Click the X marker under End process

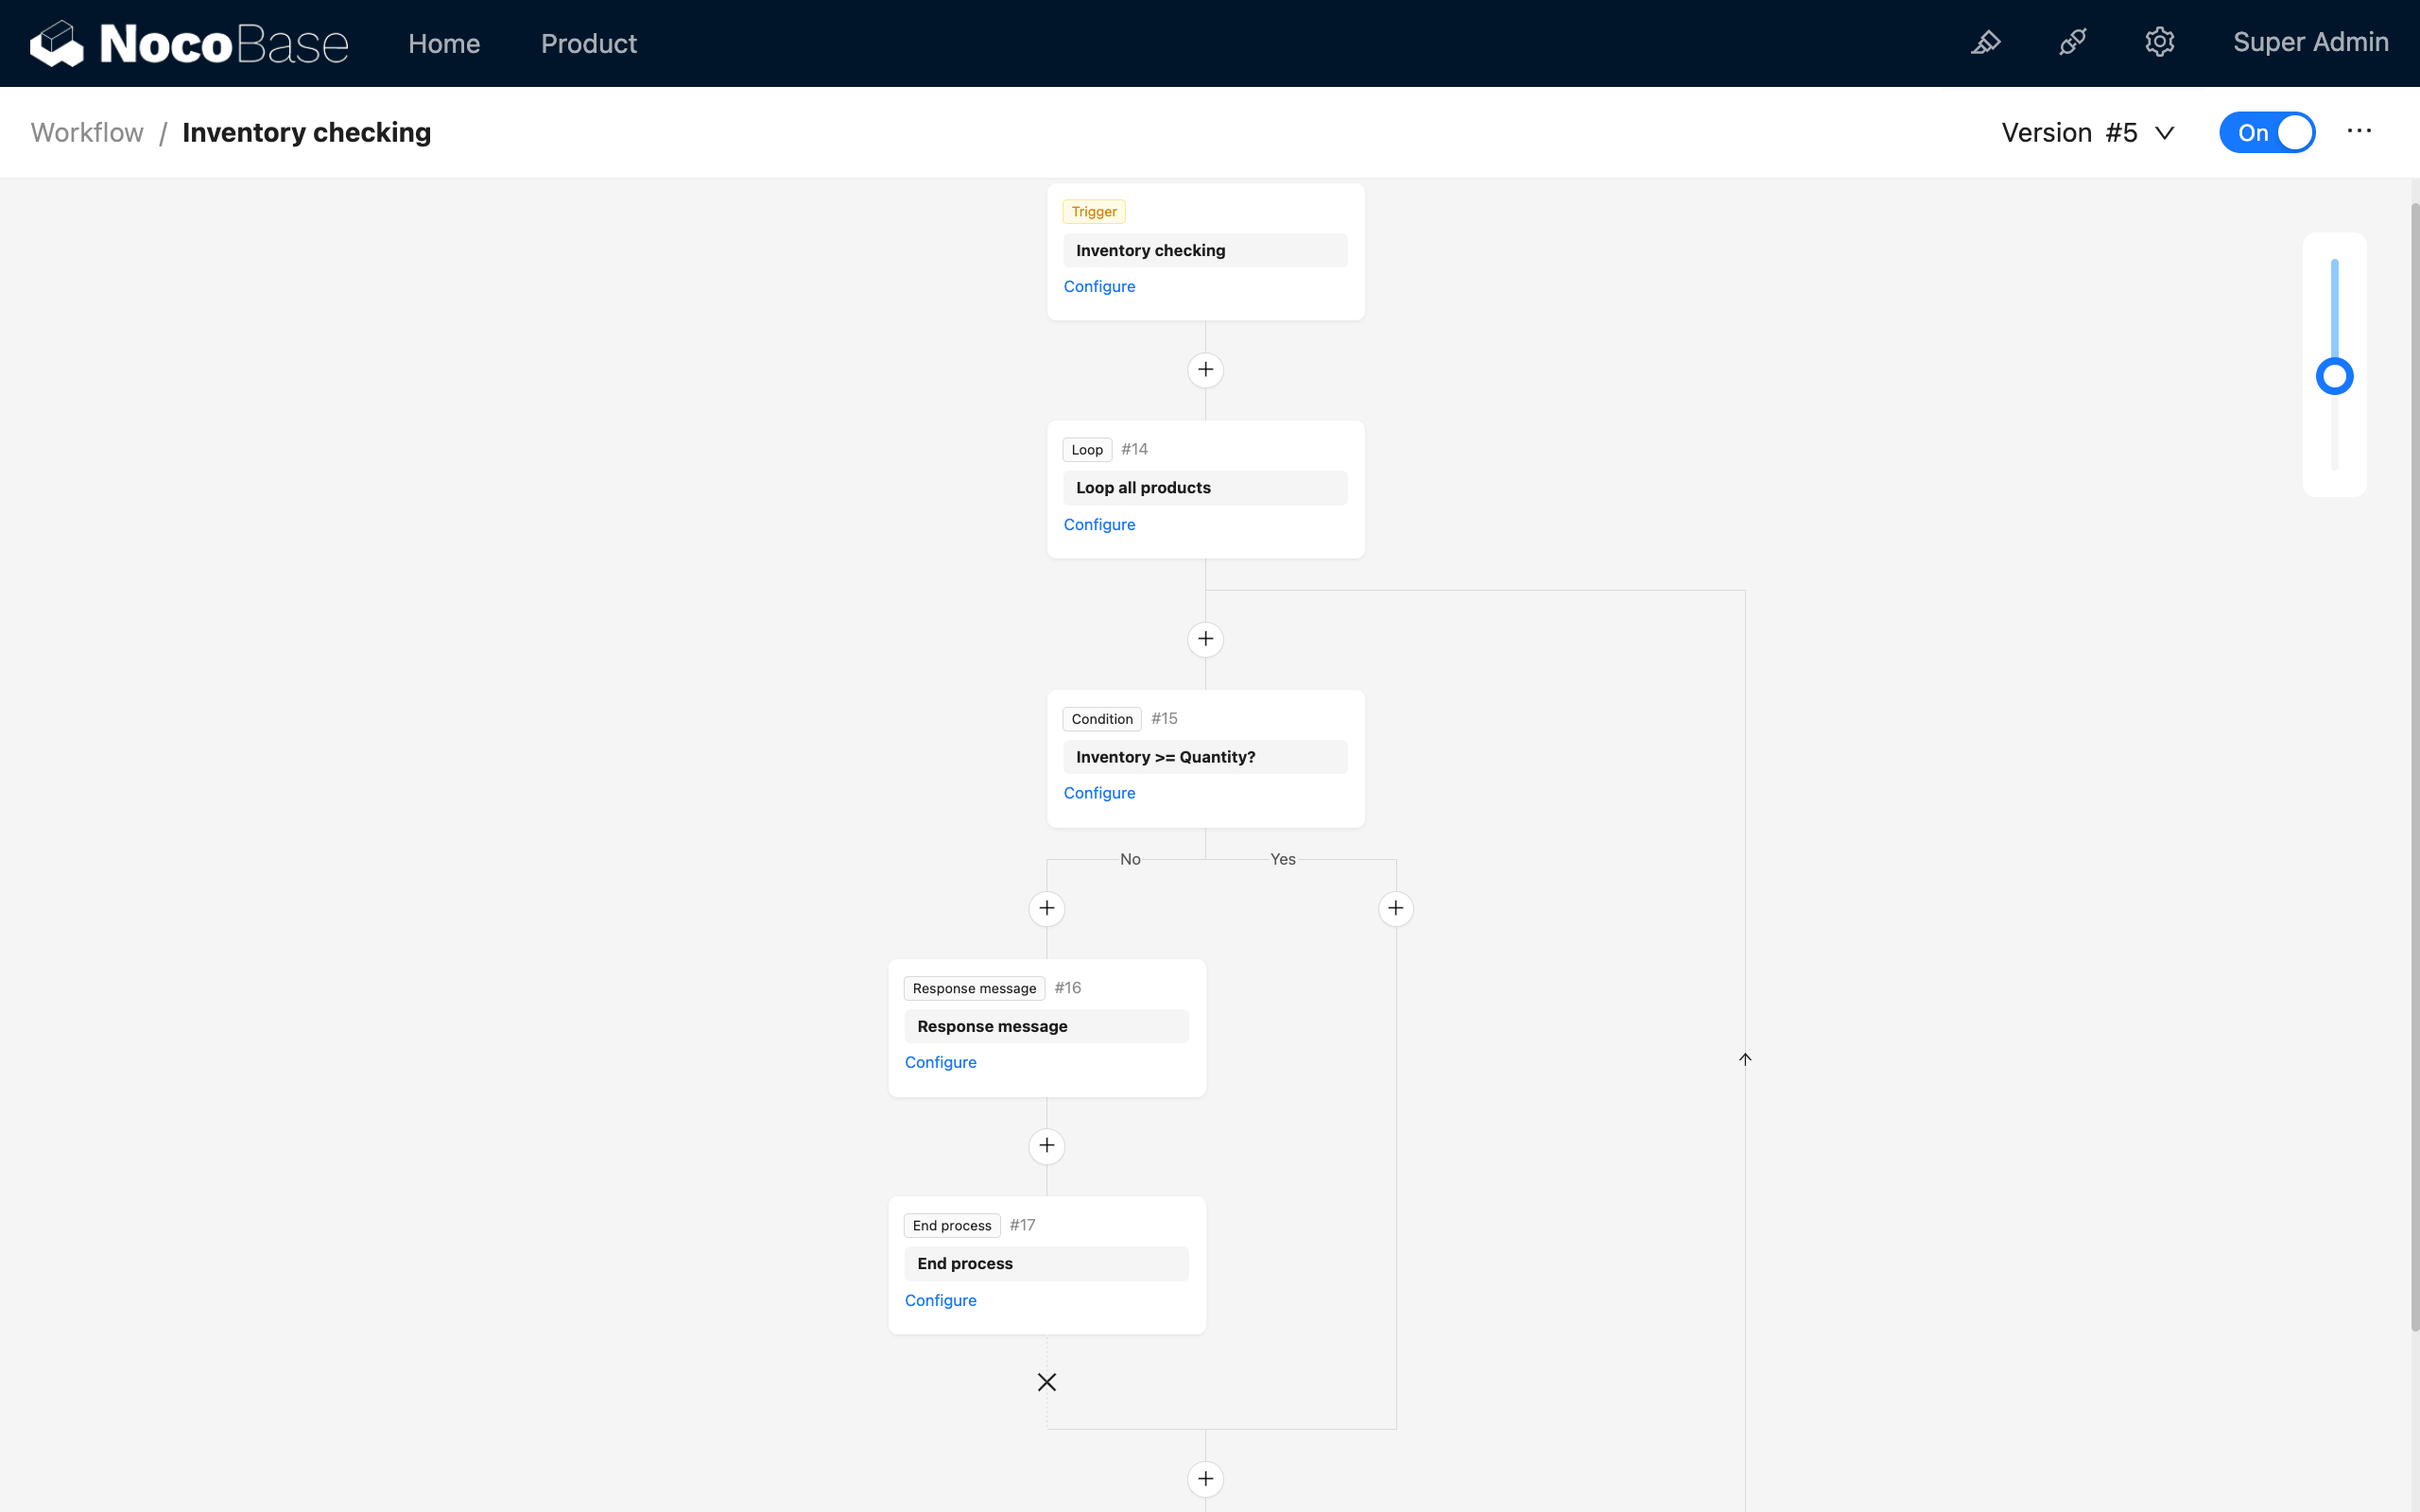tap(1046, 1381)
